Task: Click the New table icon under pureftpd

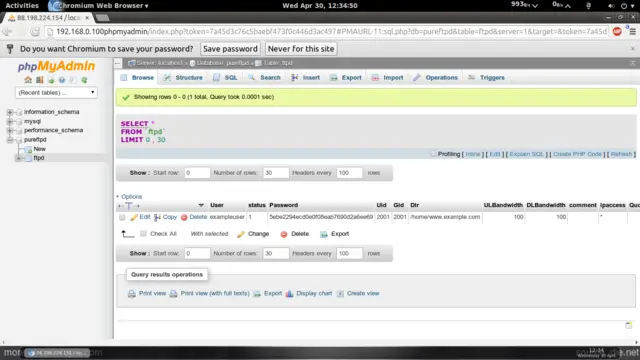Action: pos(28,149)
